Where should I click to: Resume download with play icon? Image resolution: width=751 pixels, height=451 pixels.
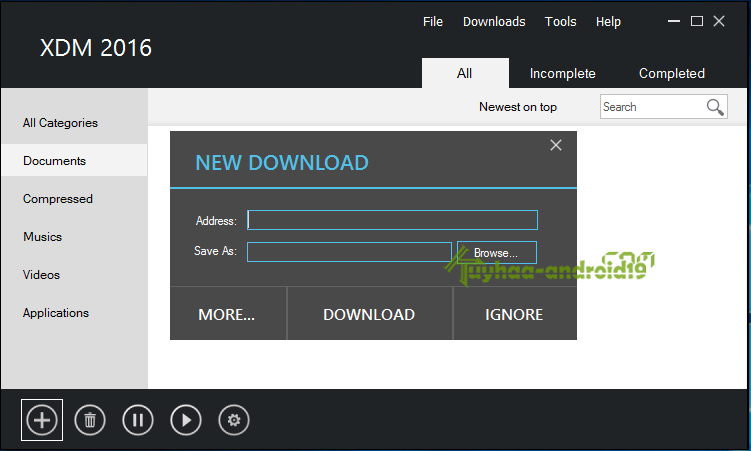coord(186,420)
